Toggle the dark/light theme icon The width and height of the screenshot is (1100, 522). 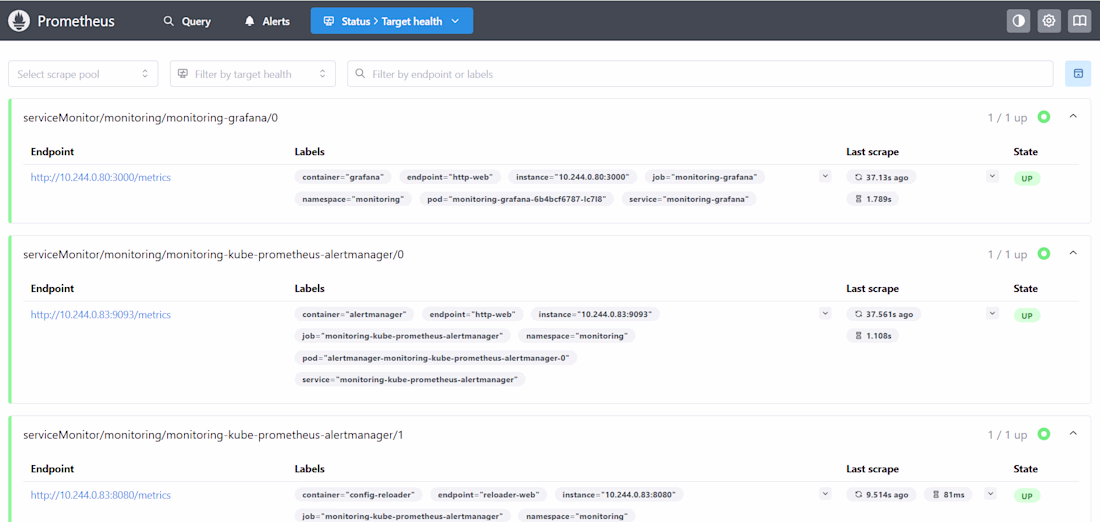coord(1019,21)
